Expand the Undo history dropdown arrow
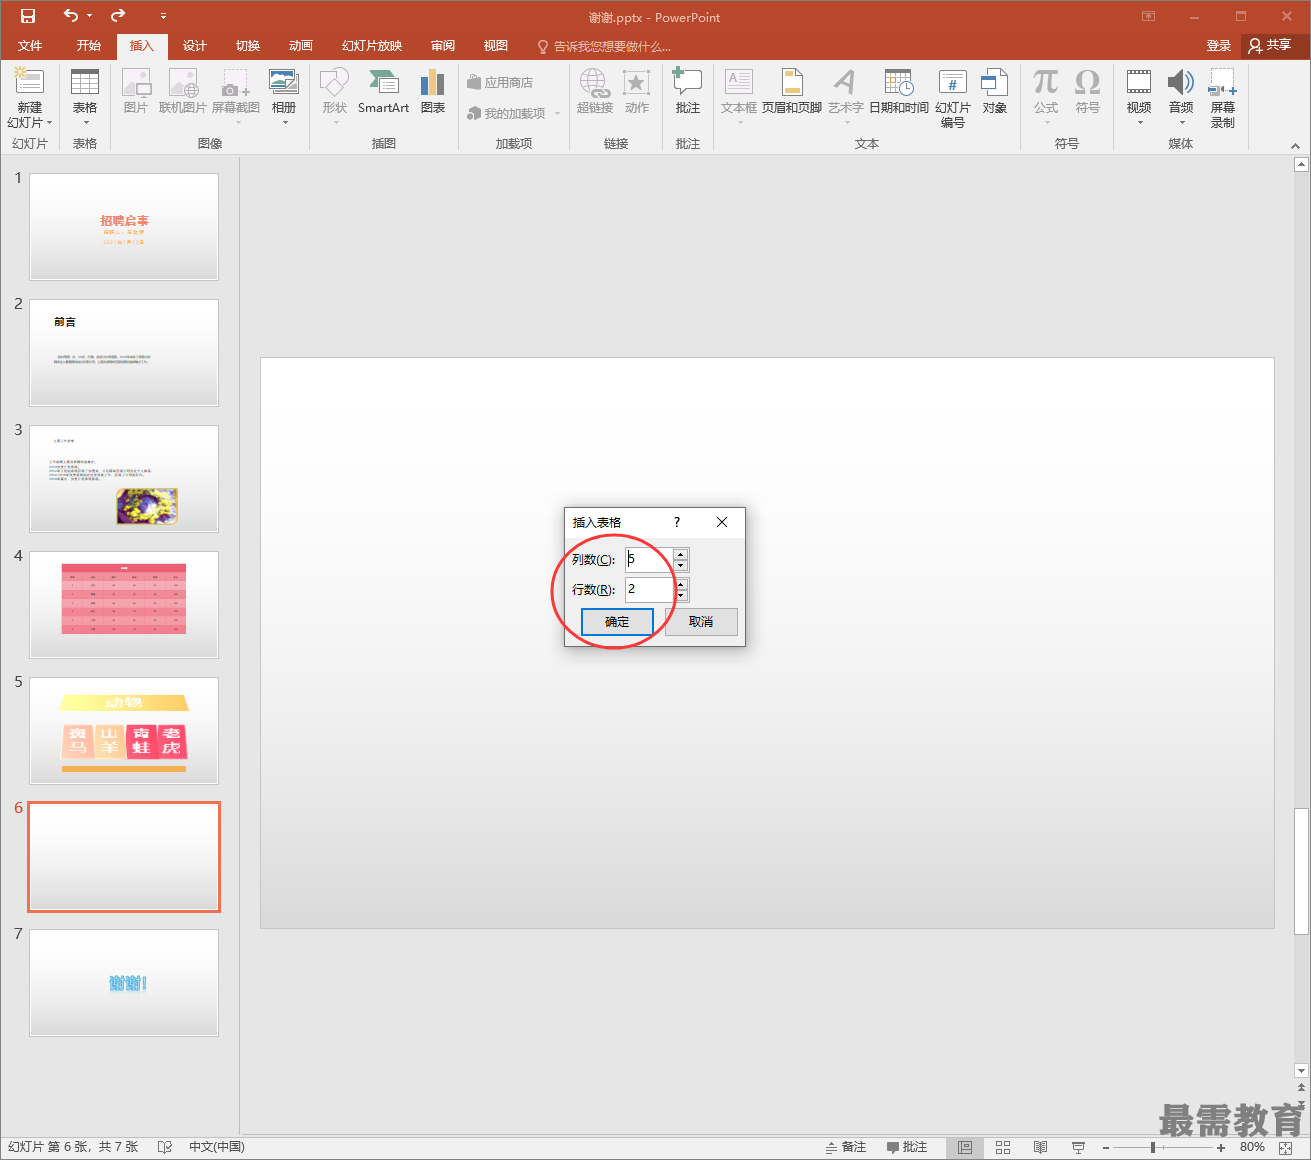Screen dimensions: 1311x1160 [x=89, y=16]
